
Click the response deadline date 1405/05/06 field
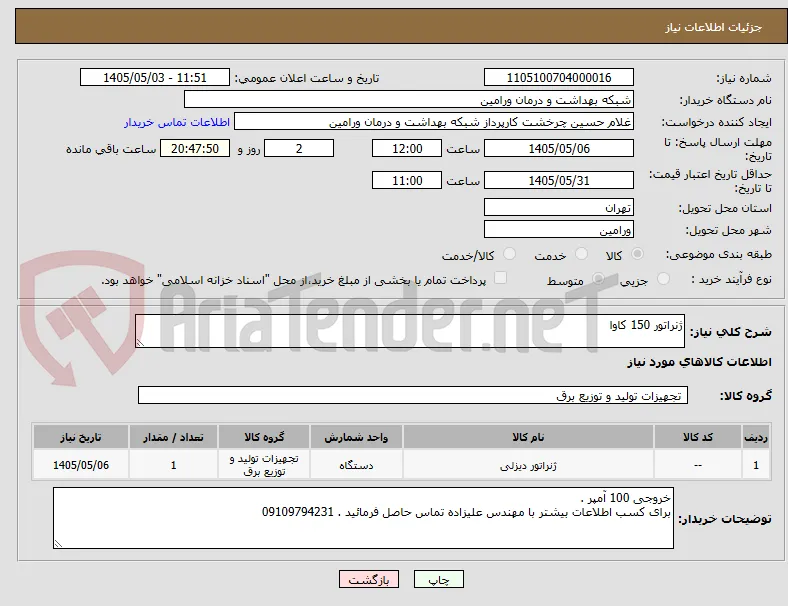(x=559, y=148)
